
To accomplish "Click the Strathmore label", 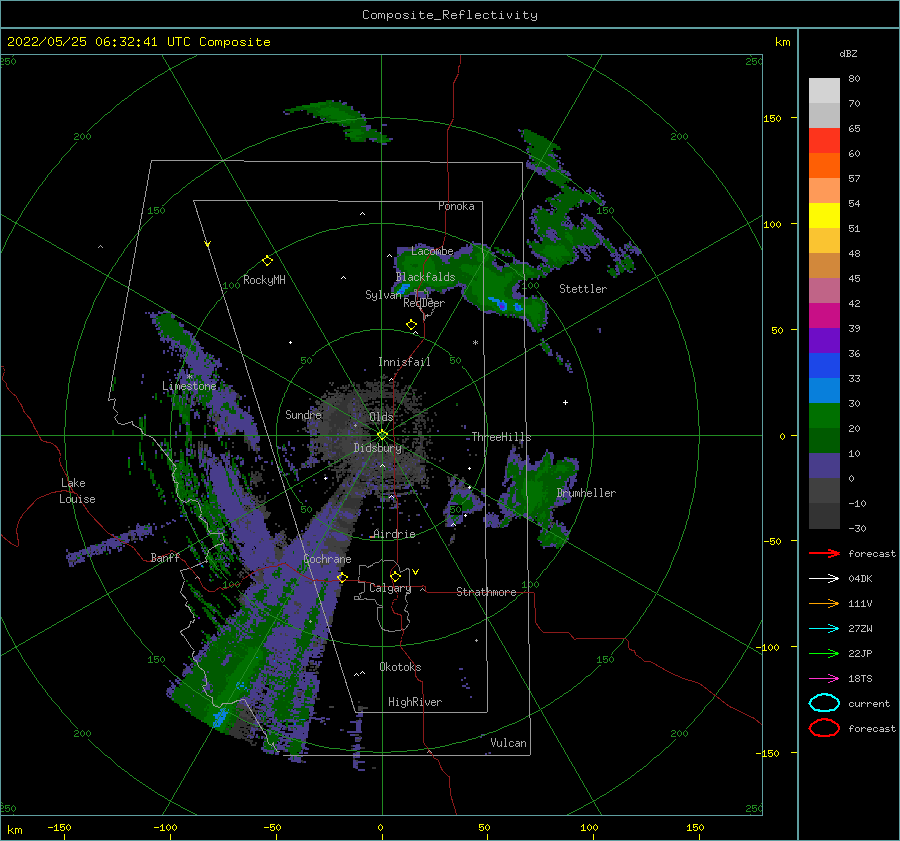I will point(486,592).
